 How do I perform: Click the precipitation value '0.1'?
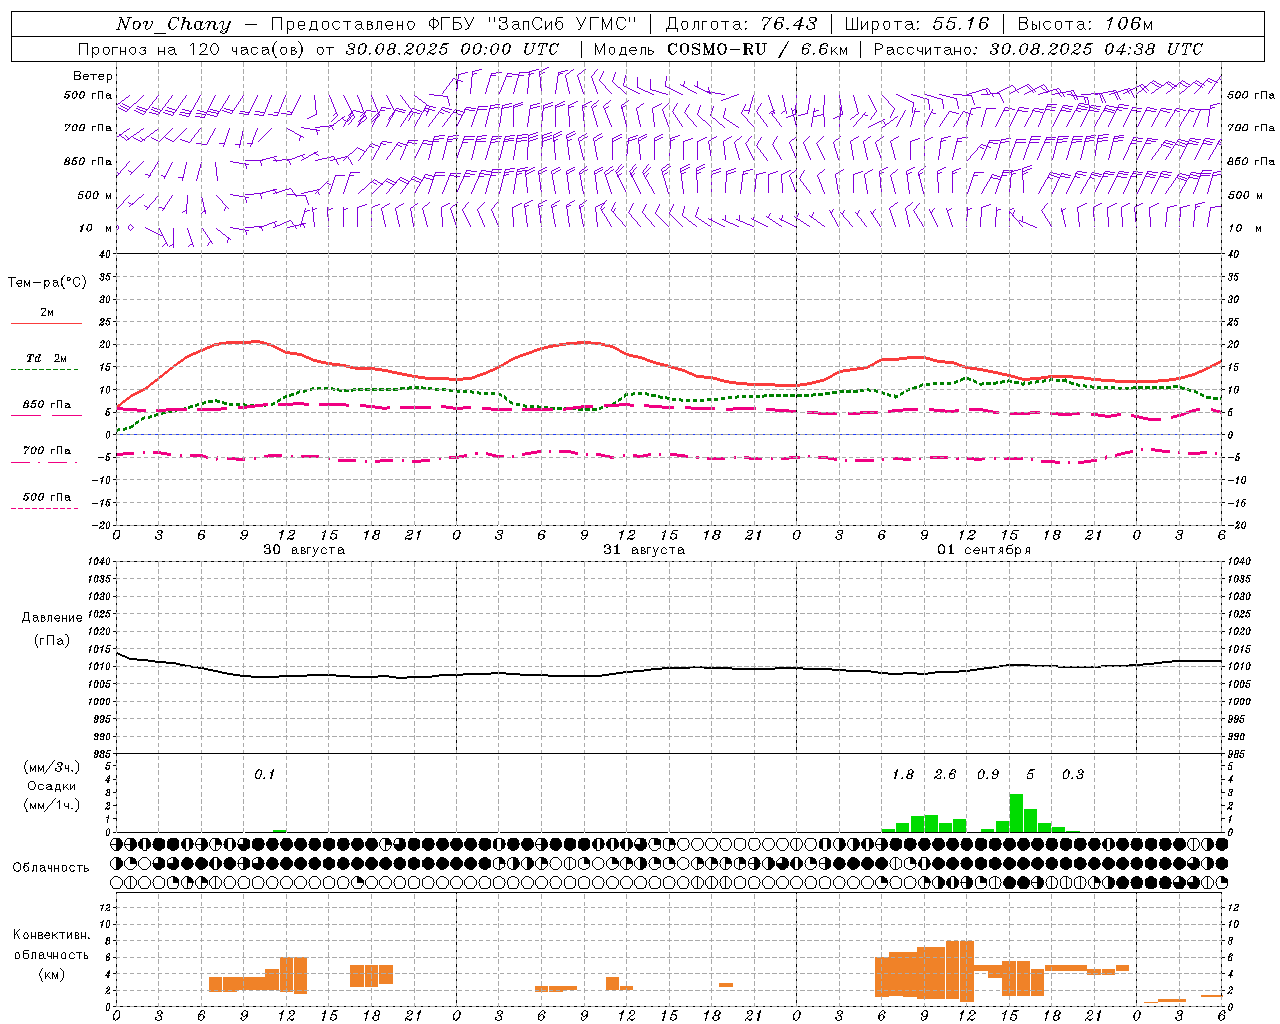pos(264,775)
